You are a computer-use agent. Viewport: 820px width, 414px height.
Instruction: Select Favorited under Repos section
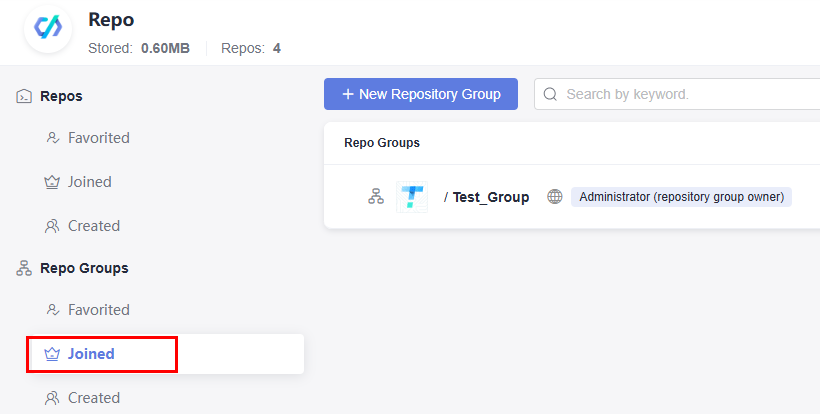[x=99, y=138]
